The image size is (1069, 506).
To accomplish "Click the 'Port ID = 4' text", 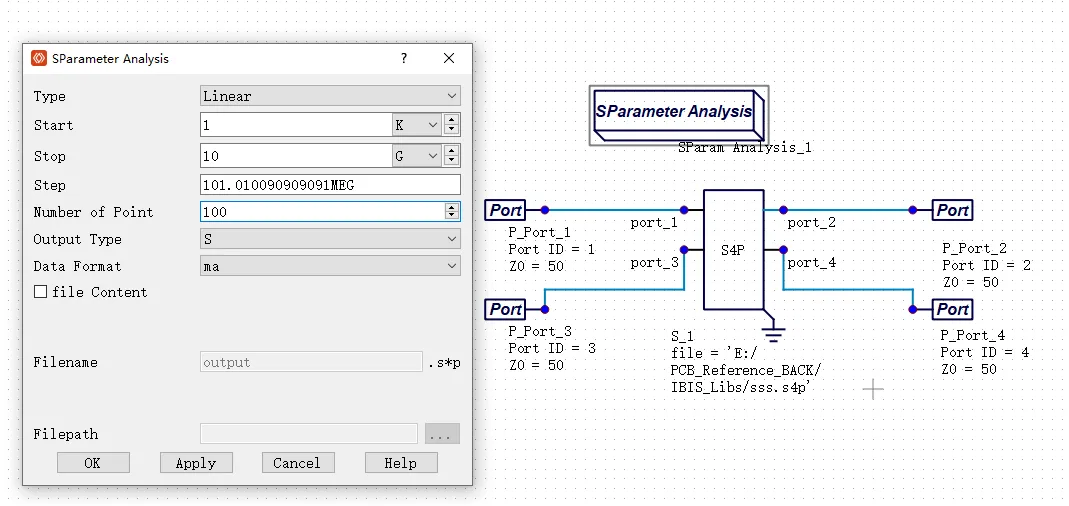I will click(984, 353).
